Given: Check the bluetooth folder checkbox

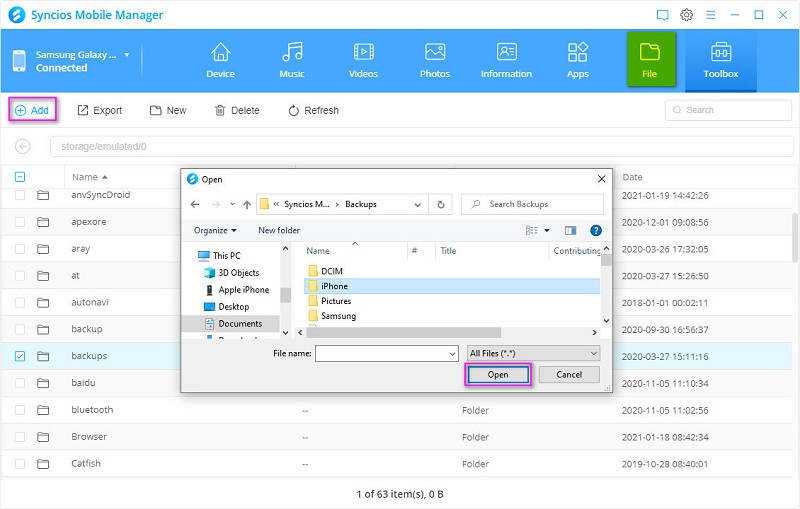Looking at the screenshot, I should pyautogui.click(x=20, y=410).
